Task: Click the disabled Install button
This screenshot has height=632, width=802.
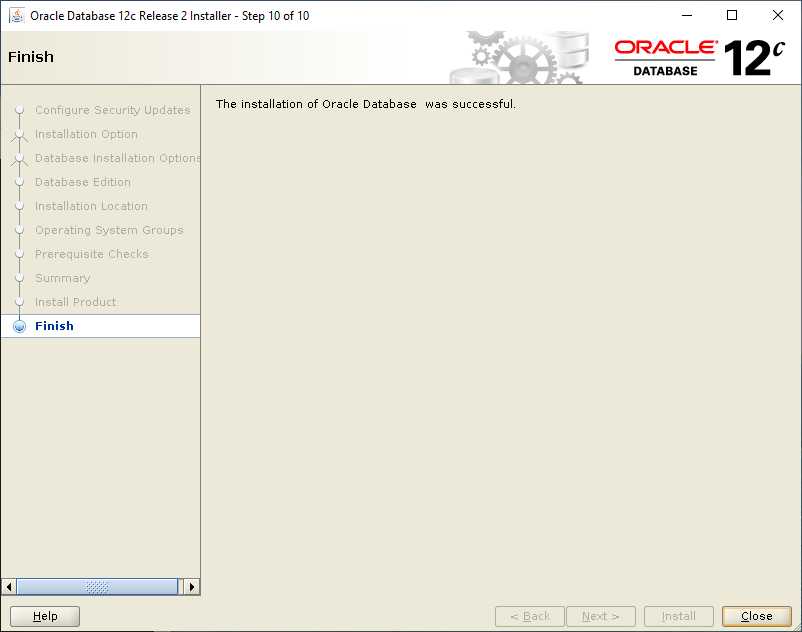Action: [679, 616]
